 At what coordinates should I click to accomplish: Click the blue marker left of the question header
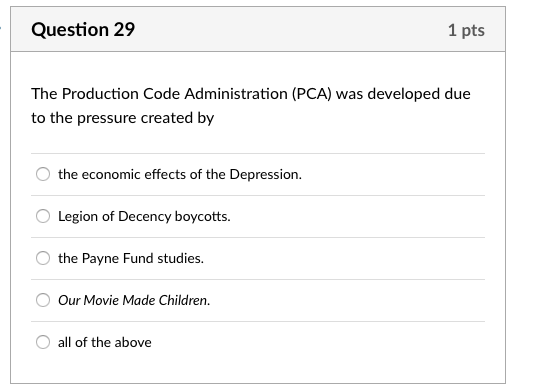tap(0, 28)
